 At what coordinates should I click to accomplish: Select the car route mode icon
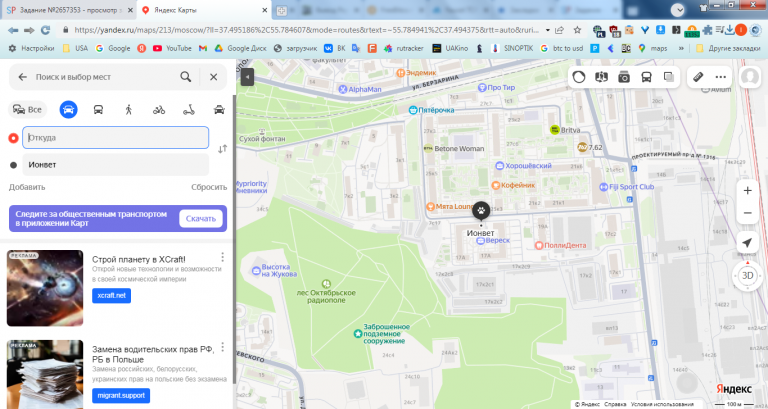pos(69,109)
